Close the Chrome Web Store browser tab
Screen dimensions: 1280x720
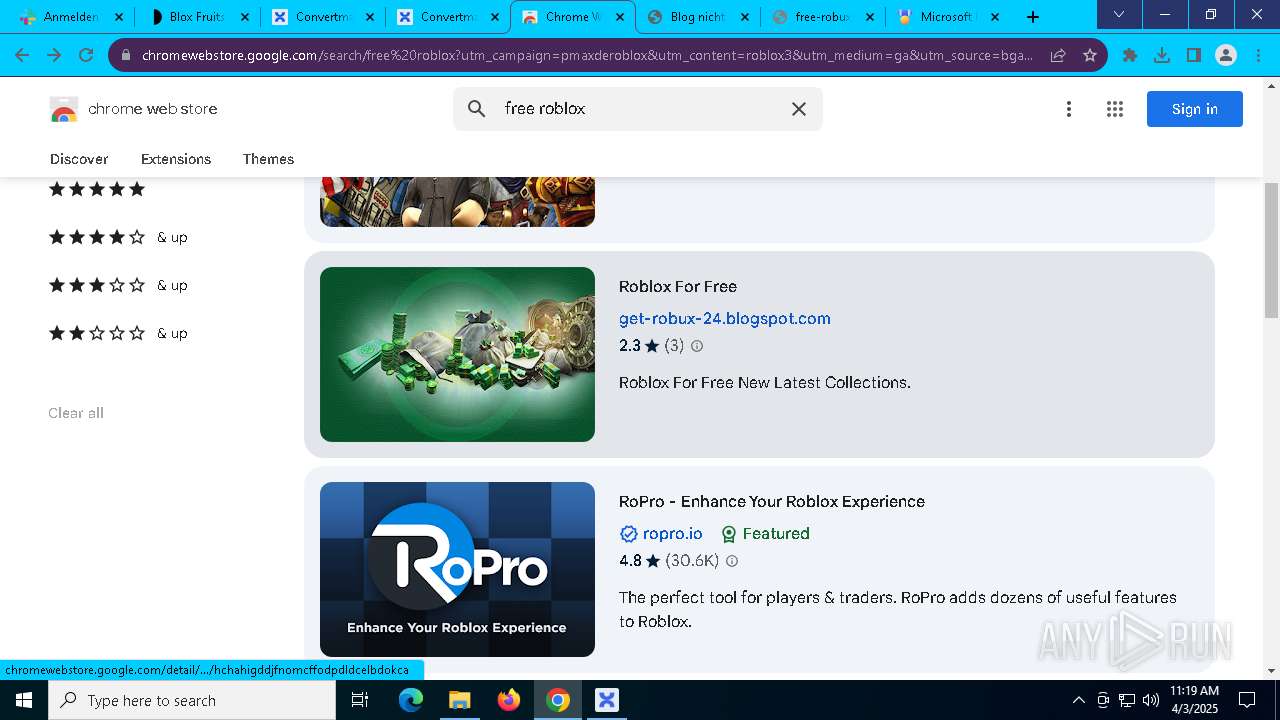click(619, 17)
